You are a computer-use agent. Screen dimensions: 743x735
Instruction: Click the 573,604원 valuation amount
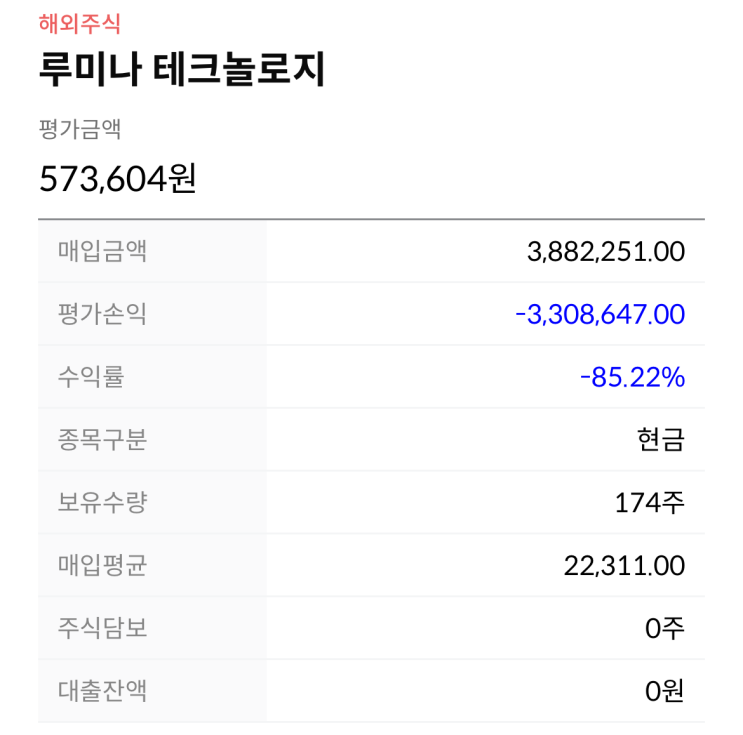pos(118,179)
